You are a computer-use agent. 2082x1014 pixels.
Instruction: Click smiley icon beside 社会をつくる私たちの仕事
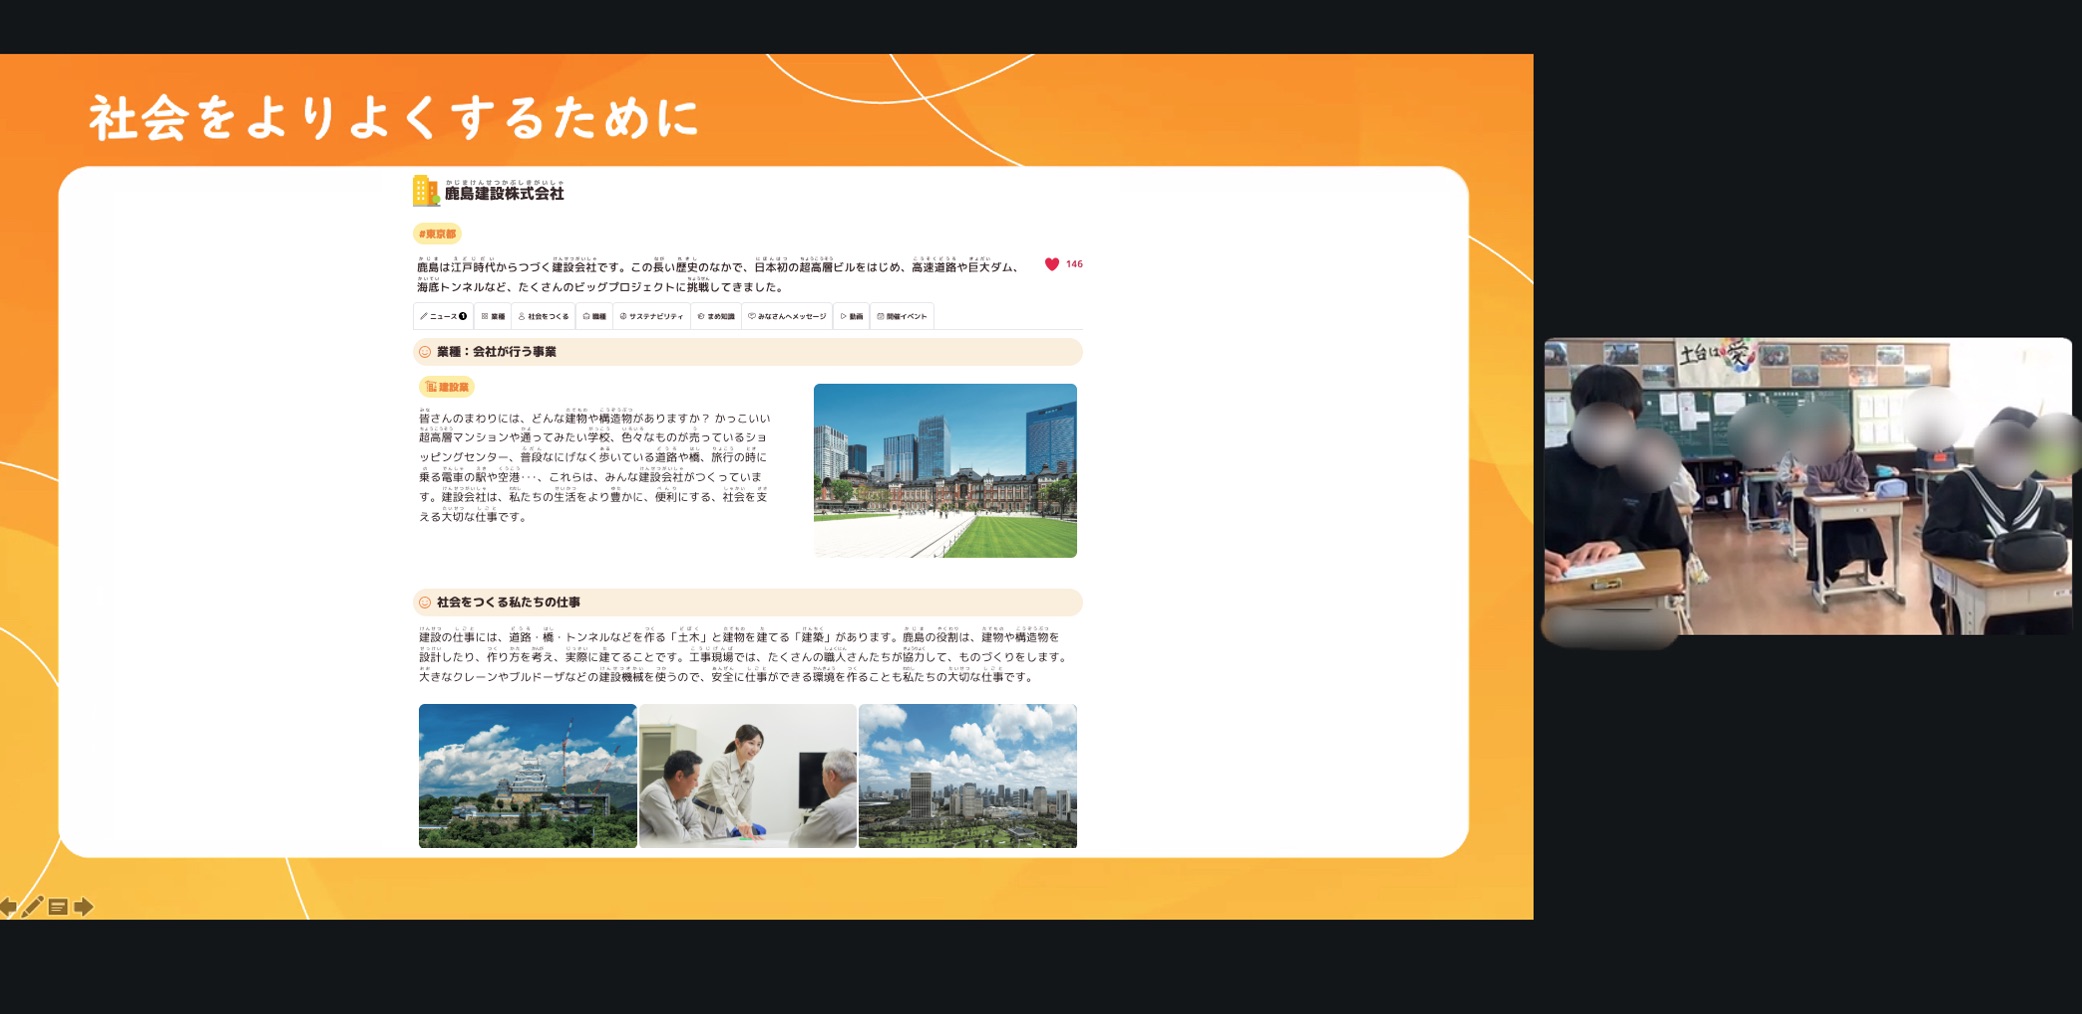click(x=425, y=602)
